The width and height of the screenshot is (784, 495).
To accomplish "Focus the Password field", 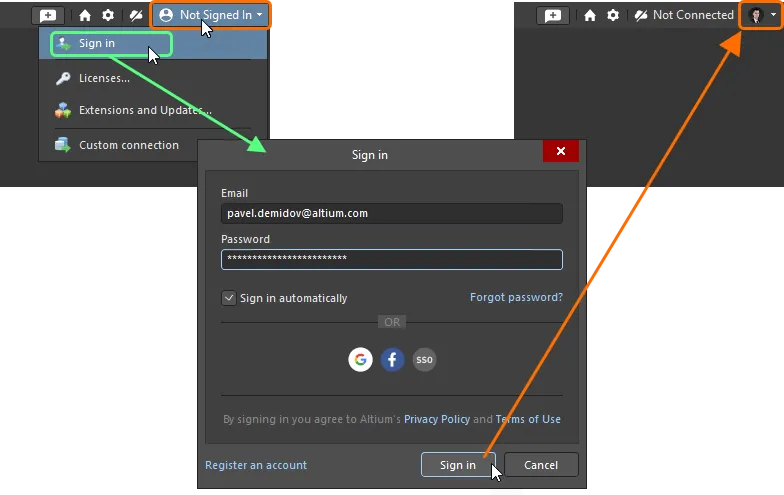I will [392, 259].
